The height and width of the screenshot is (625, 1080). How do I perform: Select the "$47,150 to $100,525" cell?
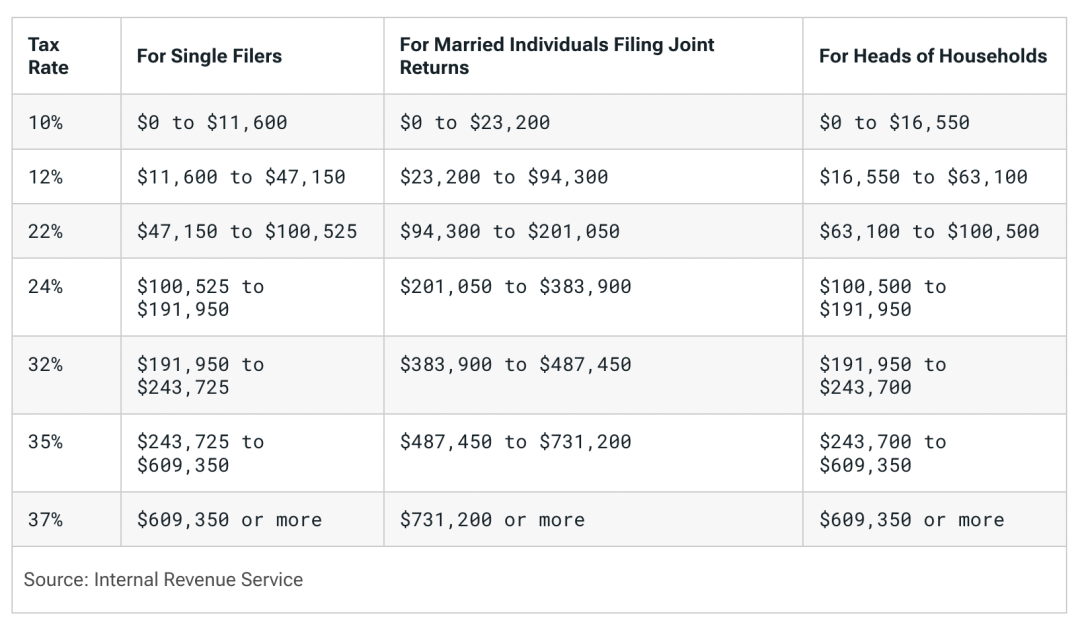(247, 231)
